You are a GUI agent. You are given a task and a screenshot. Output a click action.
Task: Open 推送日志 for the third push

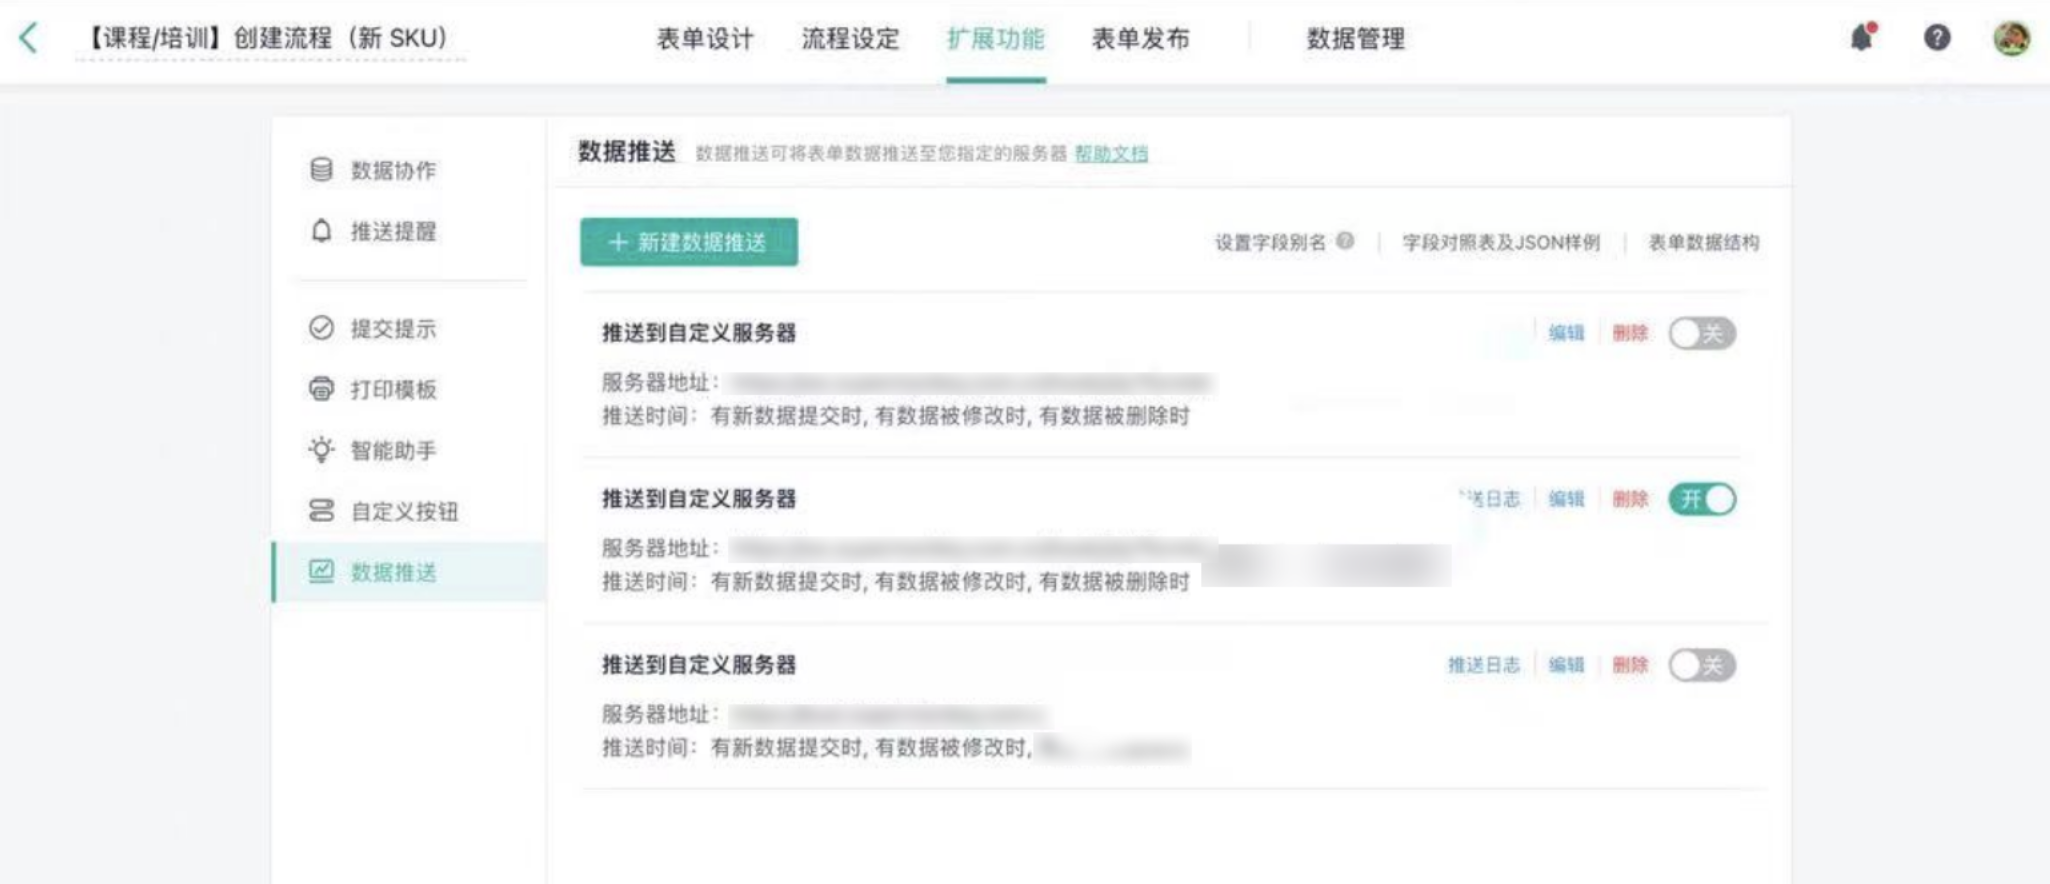(x=1483, y=665)
